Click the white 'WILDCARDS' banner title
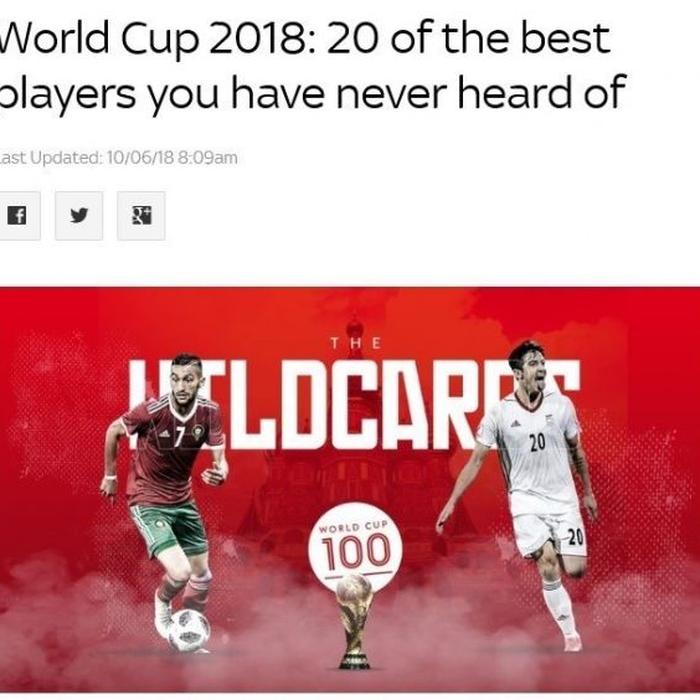Viewport: 700px width, 700px height. [355, 405]
